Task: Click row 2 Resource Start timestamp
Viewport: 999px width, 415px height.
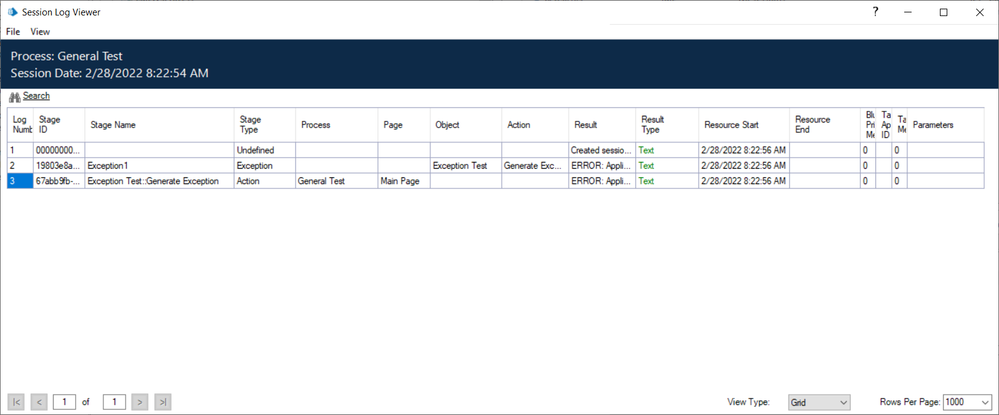Action: click(744, 166)
